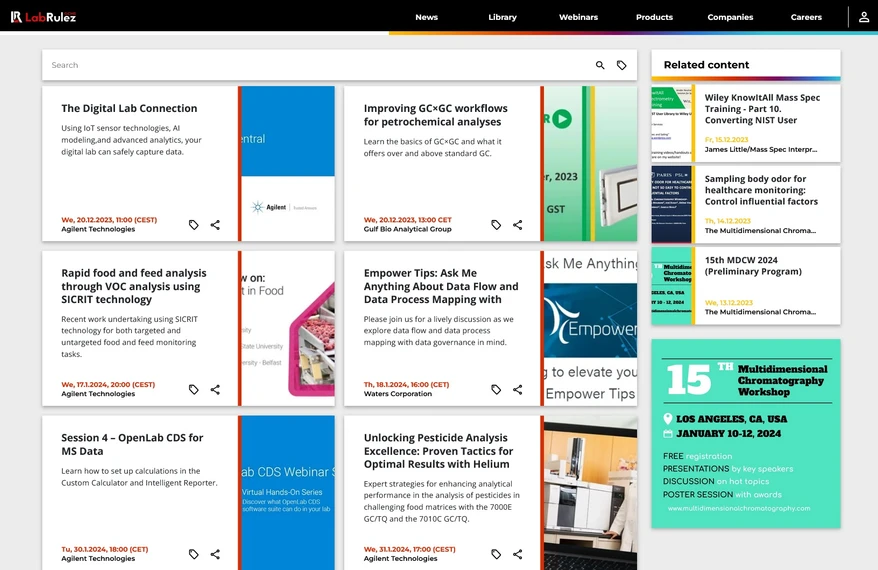This screenshot has width=878, height=570.
Task: Click date We, 17.1.2024, 20:00 (CEST)
Action: click(108, 384)
